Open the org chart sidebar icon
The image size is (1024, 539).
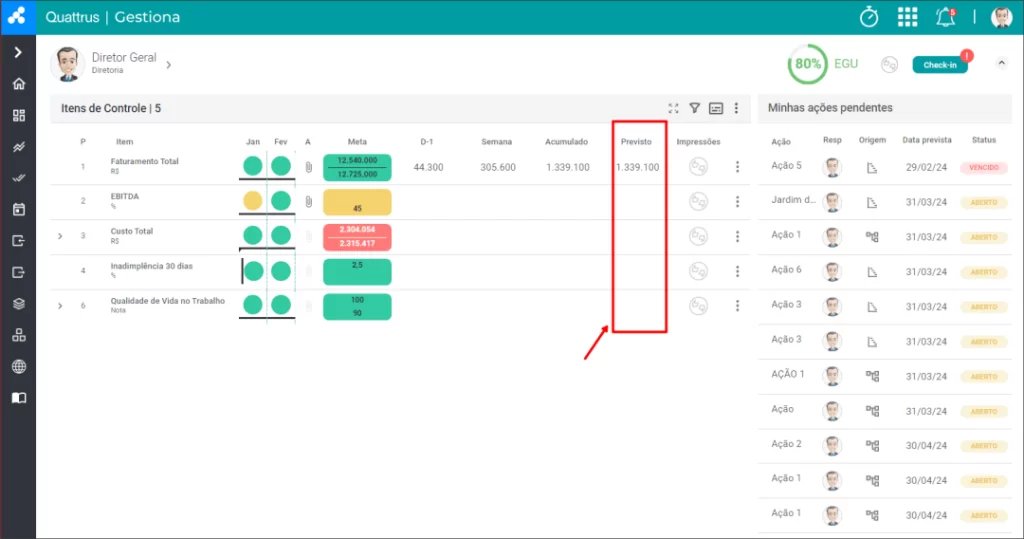click(x=19, y=335)
